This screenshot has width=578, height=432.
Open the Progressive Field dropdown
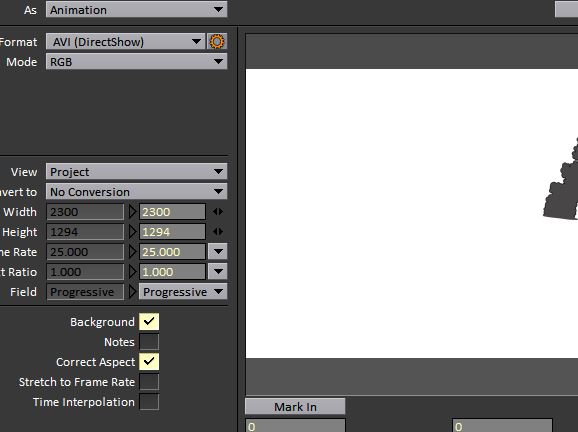tap(183, 292)
